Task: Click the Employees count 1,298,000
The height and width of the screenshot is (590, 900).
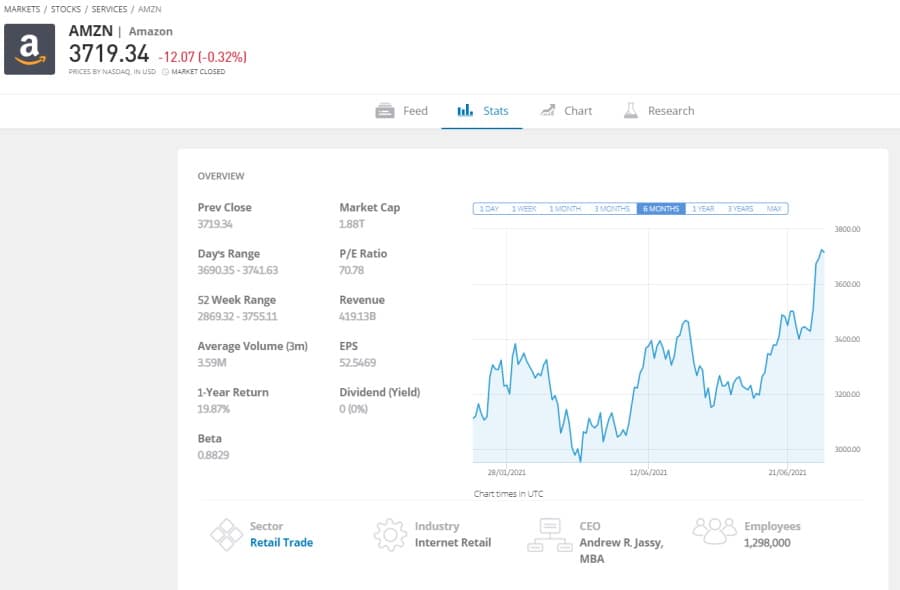Action: [x=767, y=542]
